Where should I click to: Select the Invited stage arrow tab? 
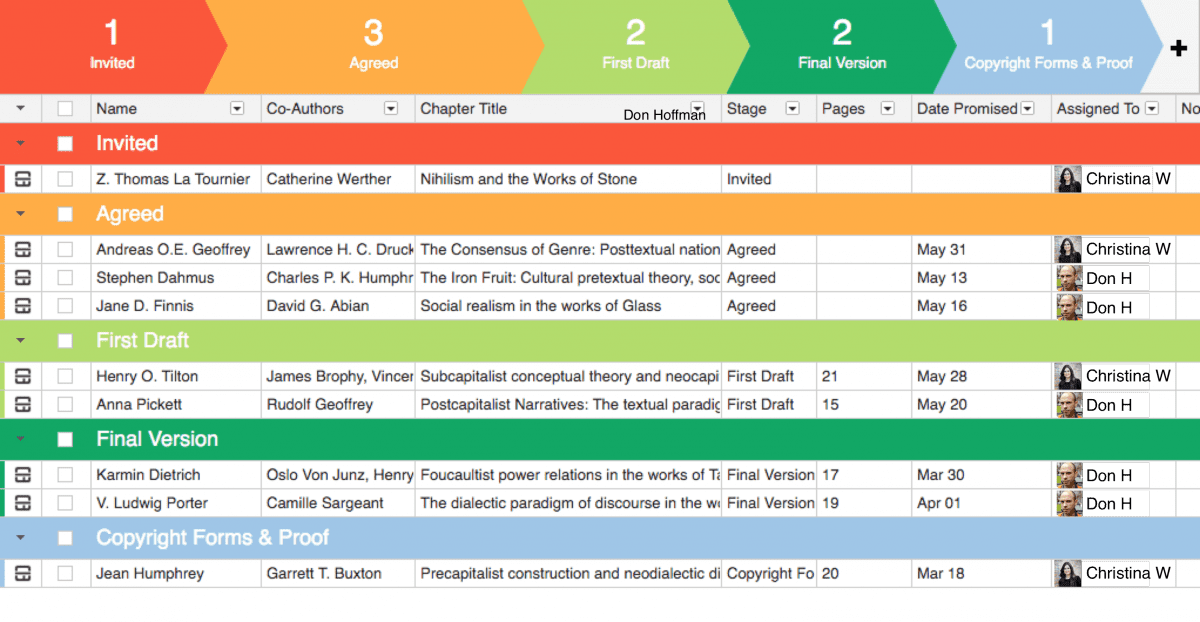pos(111,47)
